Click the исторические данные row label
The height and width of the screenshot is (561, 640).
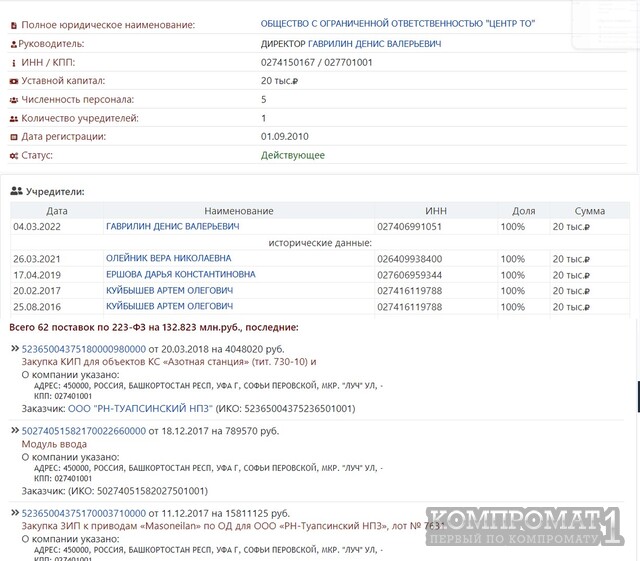pos(320,243)
